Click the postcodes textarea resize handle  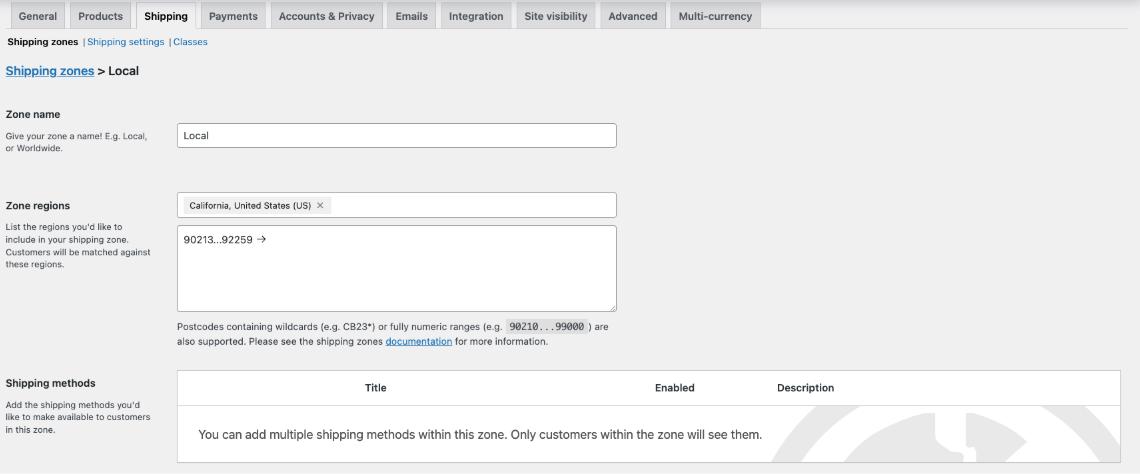point(611,306)
